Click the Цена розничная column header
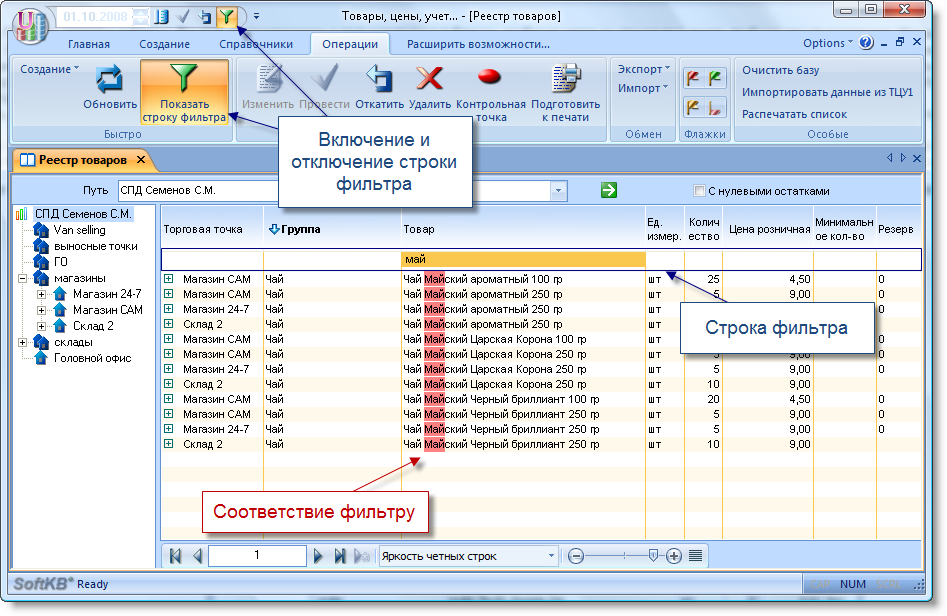The width and height of the screenshot is (947, 616). click(768, 229)
